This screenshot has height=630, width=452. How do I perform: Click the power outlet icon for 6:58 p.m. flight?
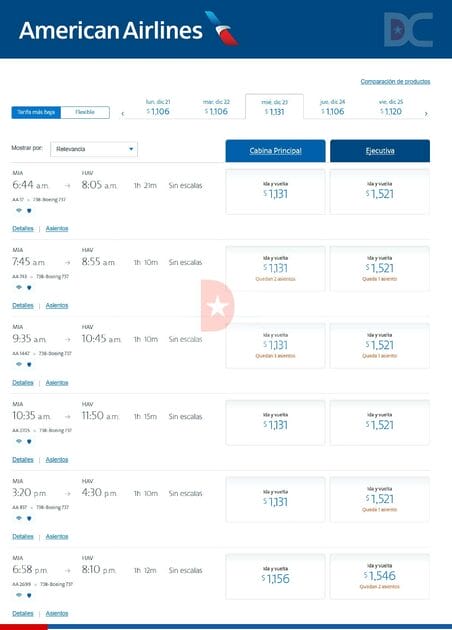tap(29, 595)
